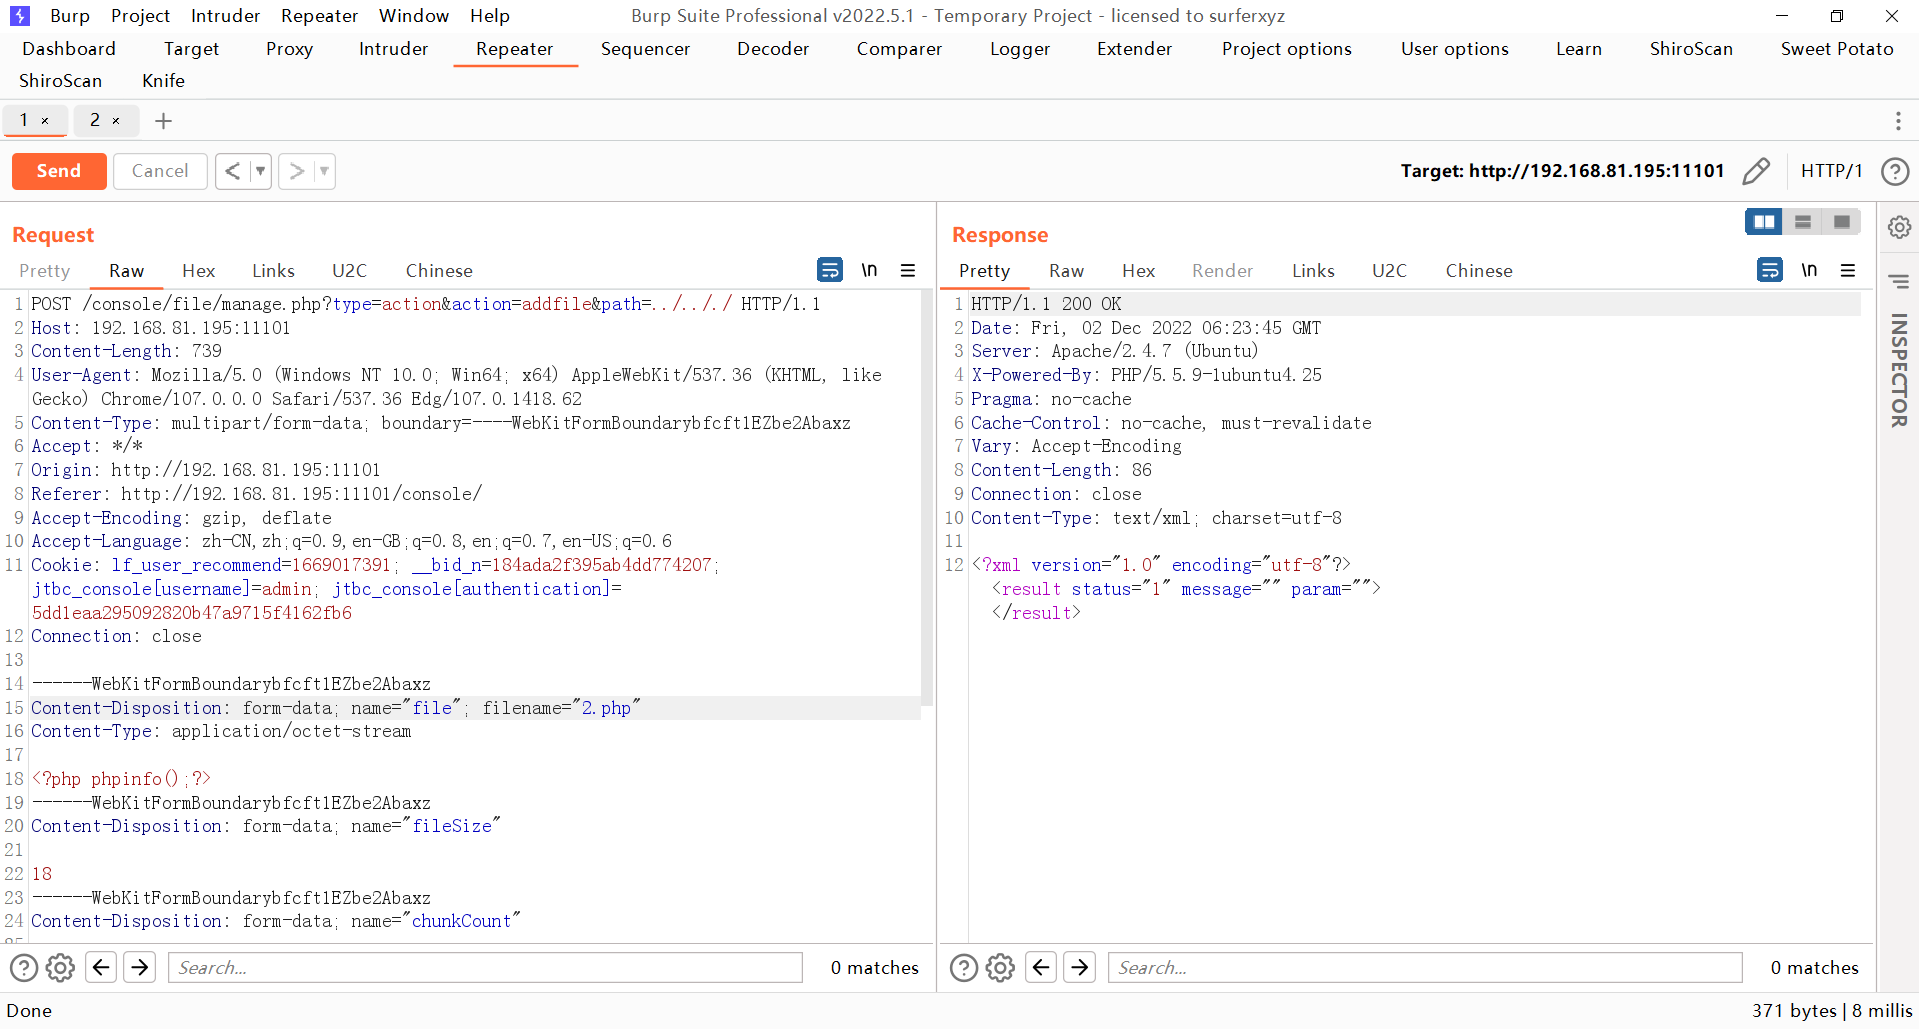Select response Links view tab
The image size is (1920, 1030).
(1313, 271)
